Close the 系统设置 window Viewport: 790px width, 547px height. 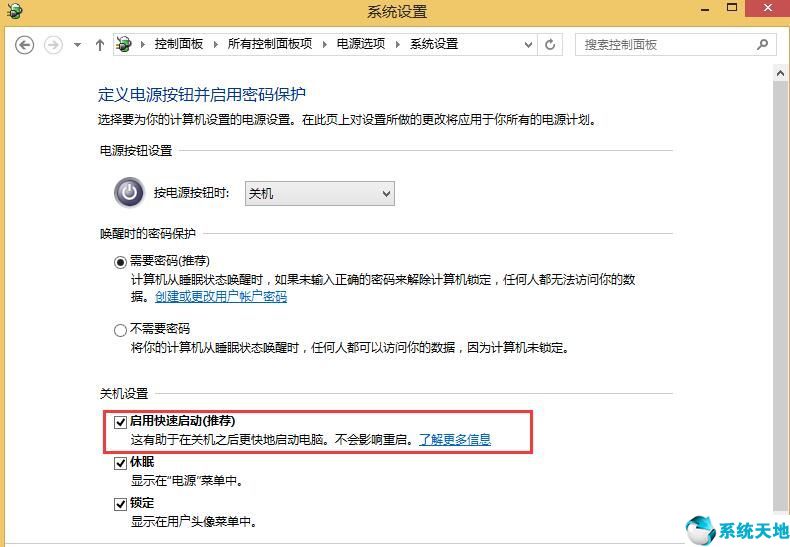pyautogui.click(x=767, y=9)
